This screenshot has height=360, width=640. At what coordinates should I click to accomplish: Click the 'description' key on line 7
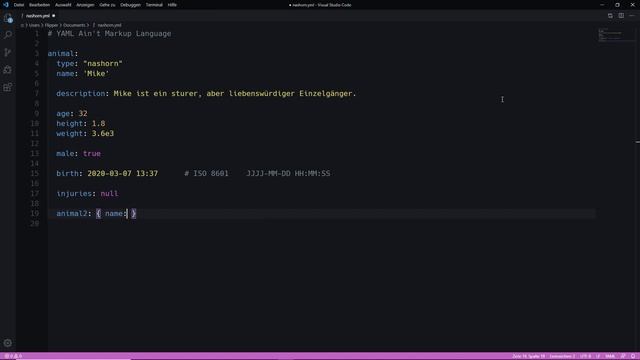coord(80,93)
